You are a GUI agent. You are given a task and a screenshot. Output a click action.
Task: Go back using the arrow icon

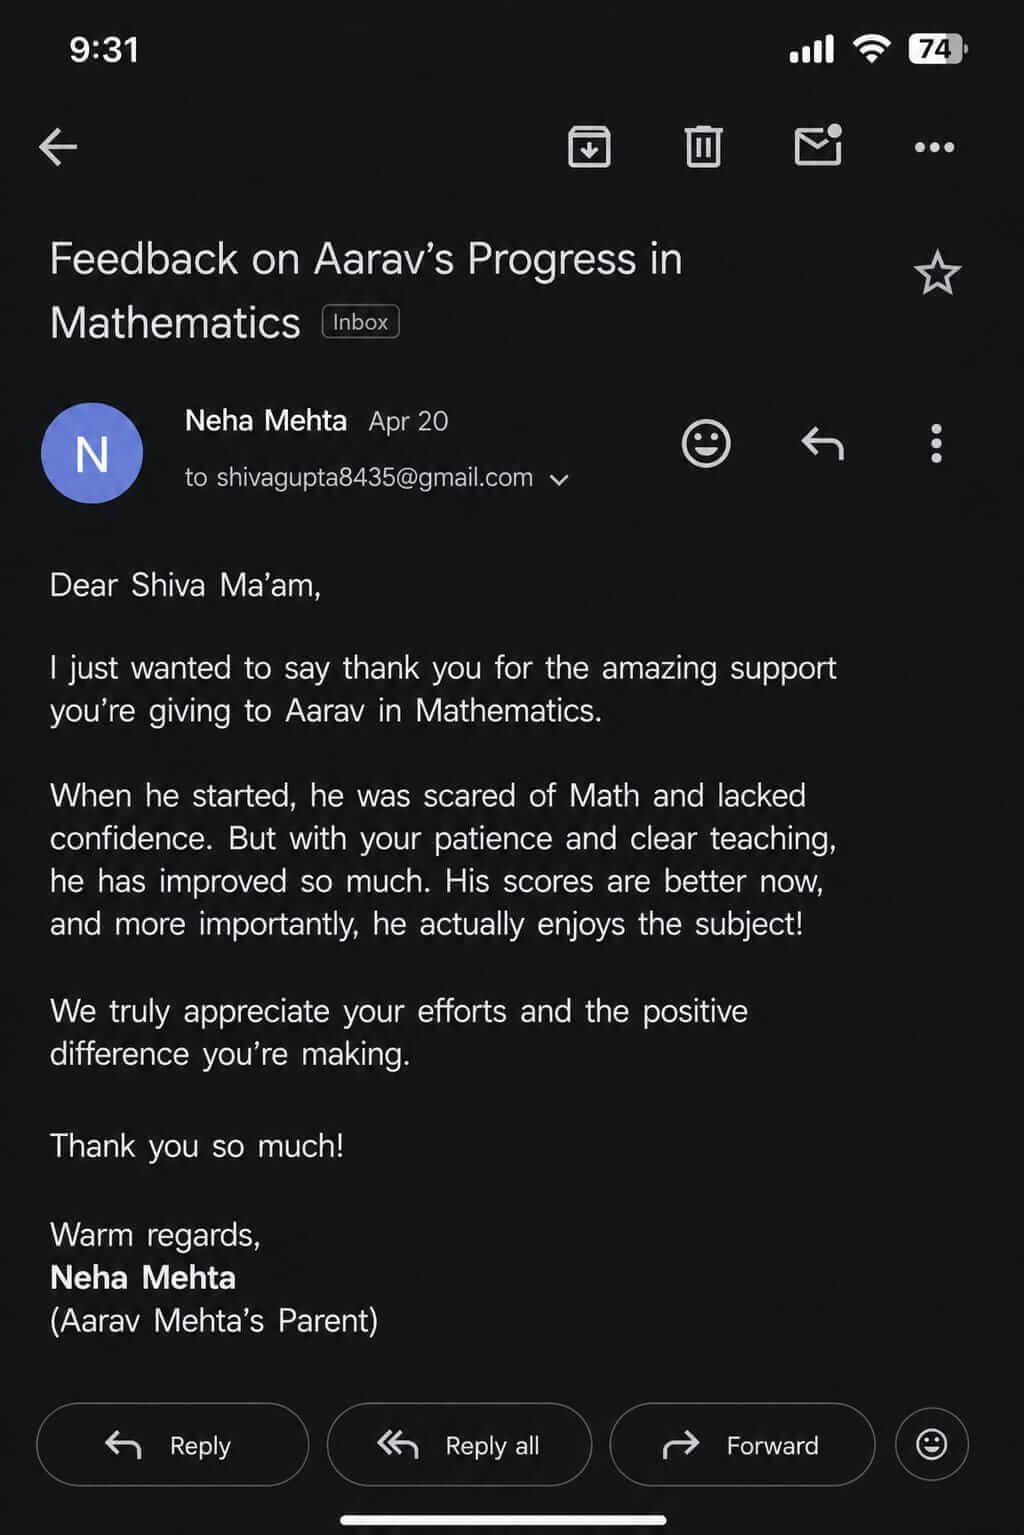pyautogui.click(x=58, y=147)
